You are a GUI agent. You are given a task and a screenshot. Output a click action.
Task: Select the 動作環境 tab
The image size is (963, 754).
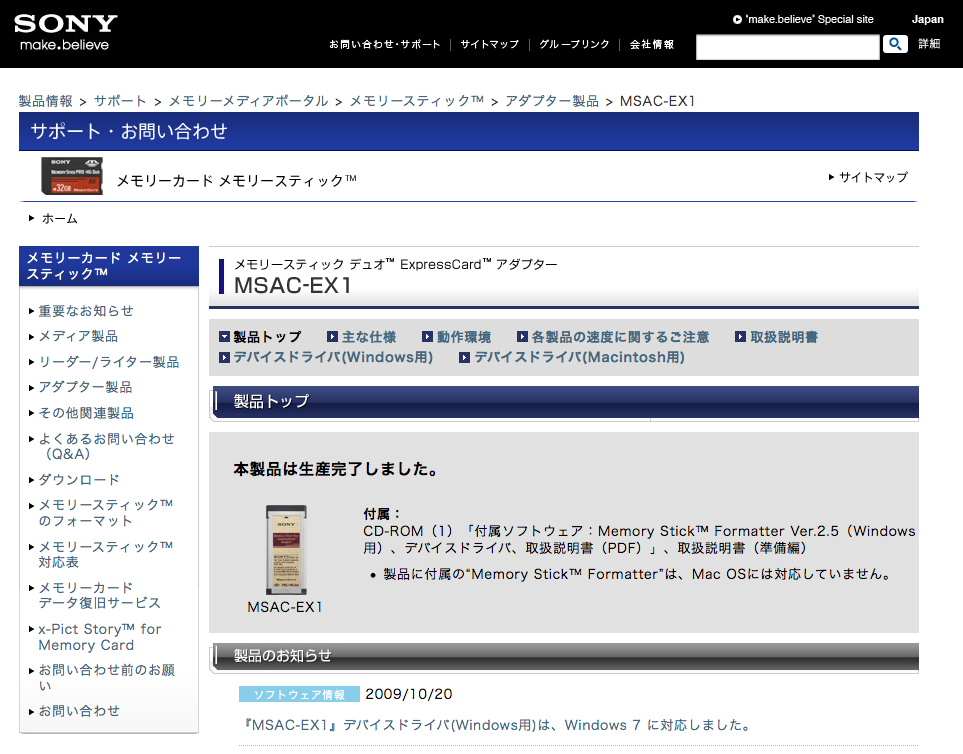click(x=464, y=337)
